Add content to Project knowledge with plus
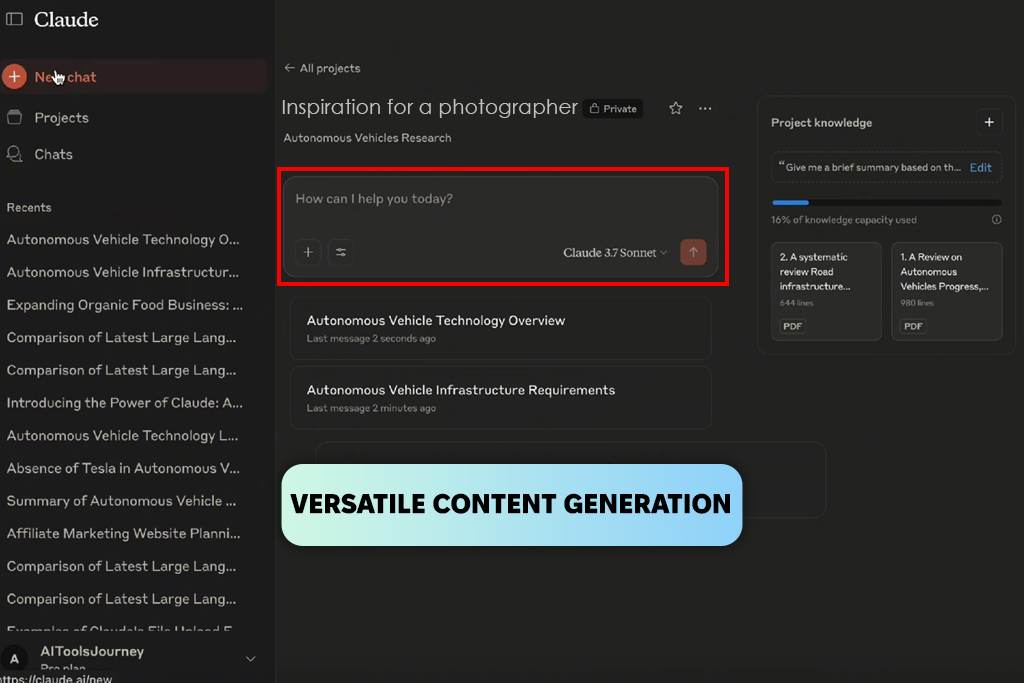The image size is (1024, 683). (x=989, y=122)
